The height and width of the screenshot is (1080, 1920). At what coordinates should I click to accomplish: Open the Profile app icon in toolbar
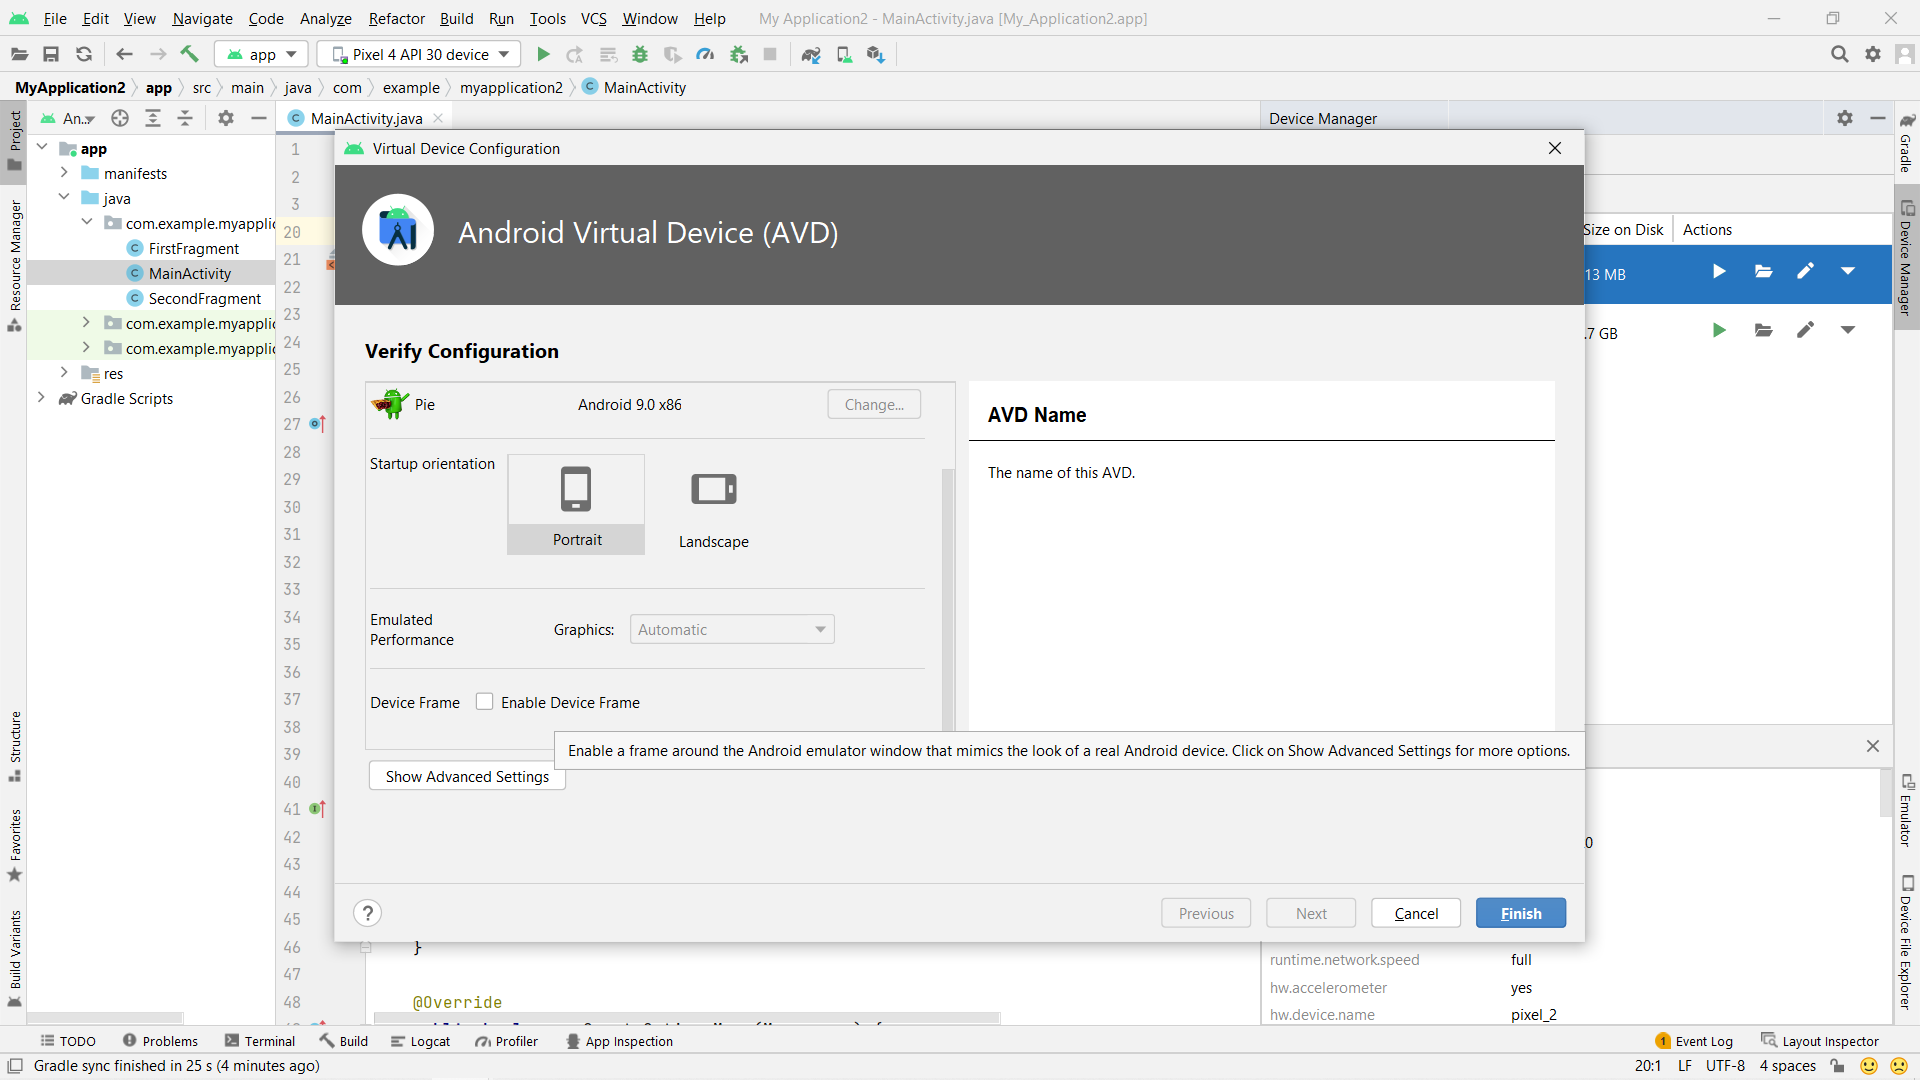coord(706,54)
